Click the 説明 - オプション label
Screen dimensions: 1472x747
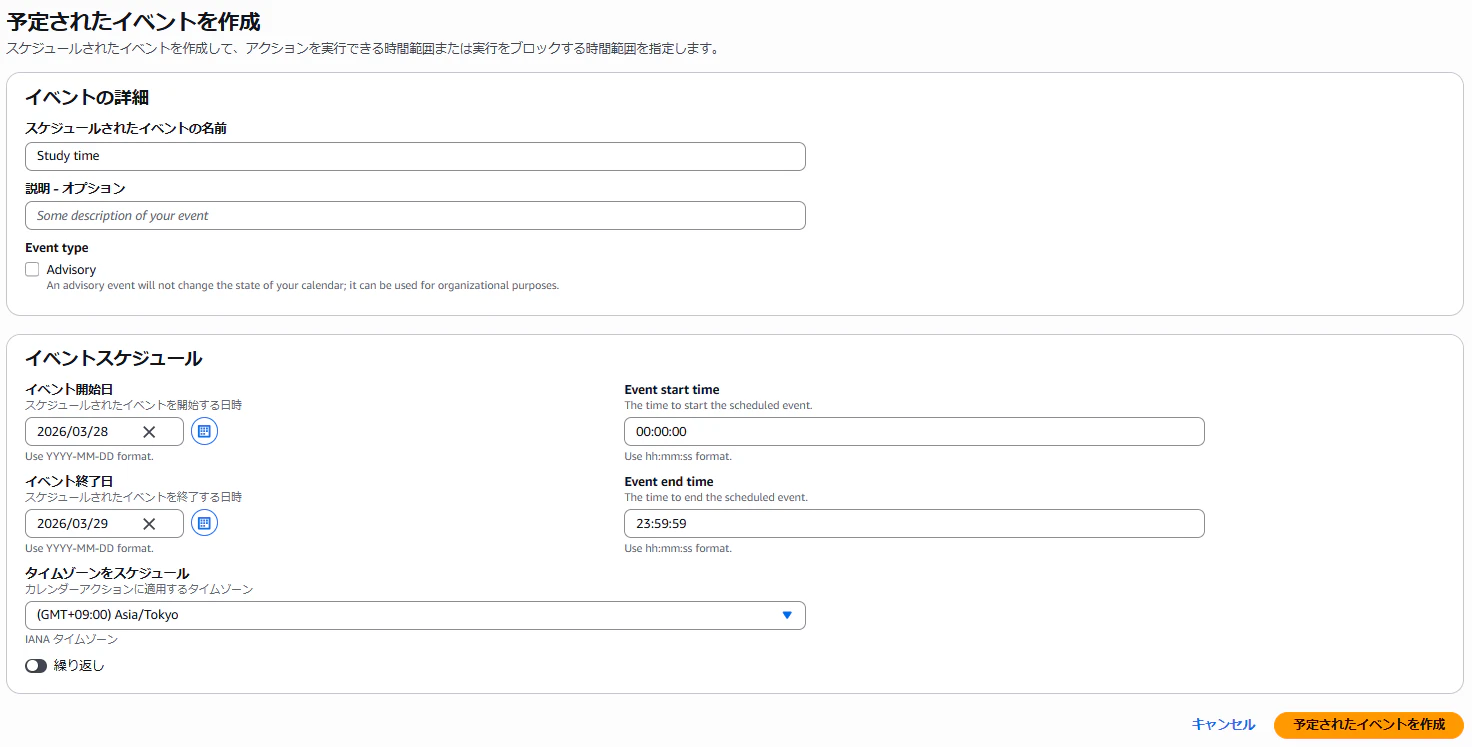click(x=75, y=188)
